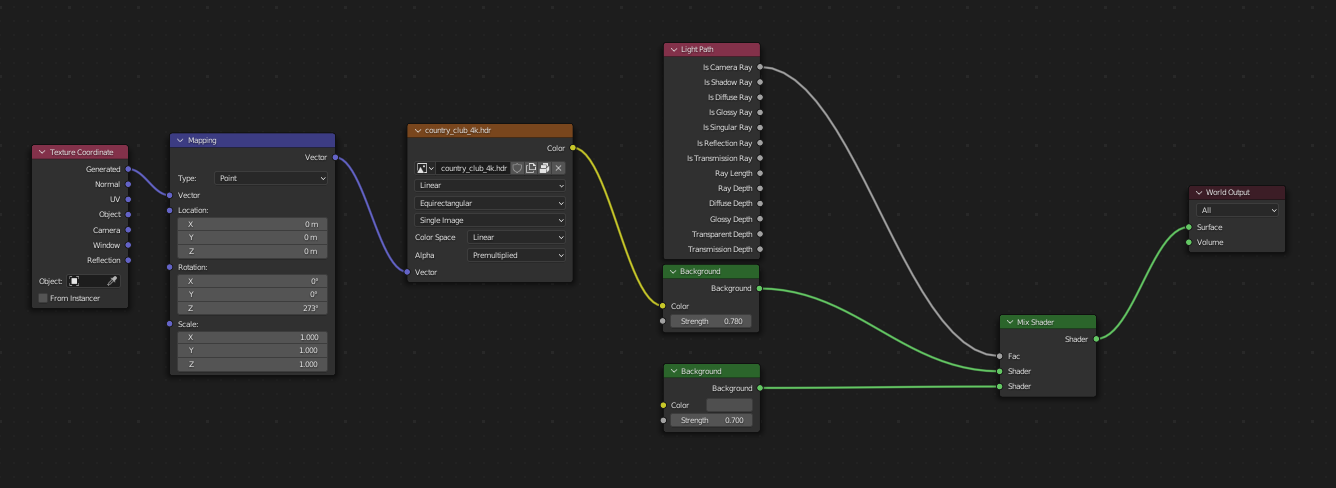Collapse the Mix Shader node
The width and height of the screenshot is (1336, 488).
[1009, 322]
